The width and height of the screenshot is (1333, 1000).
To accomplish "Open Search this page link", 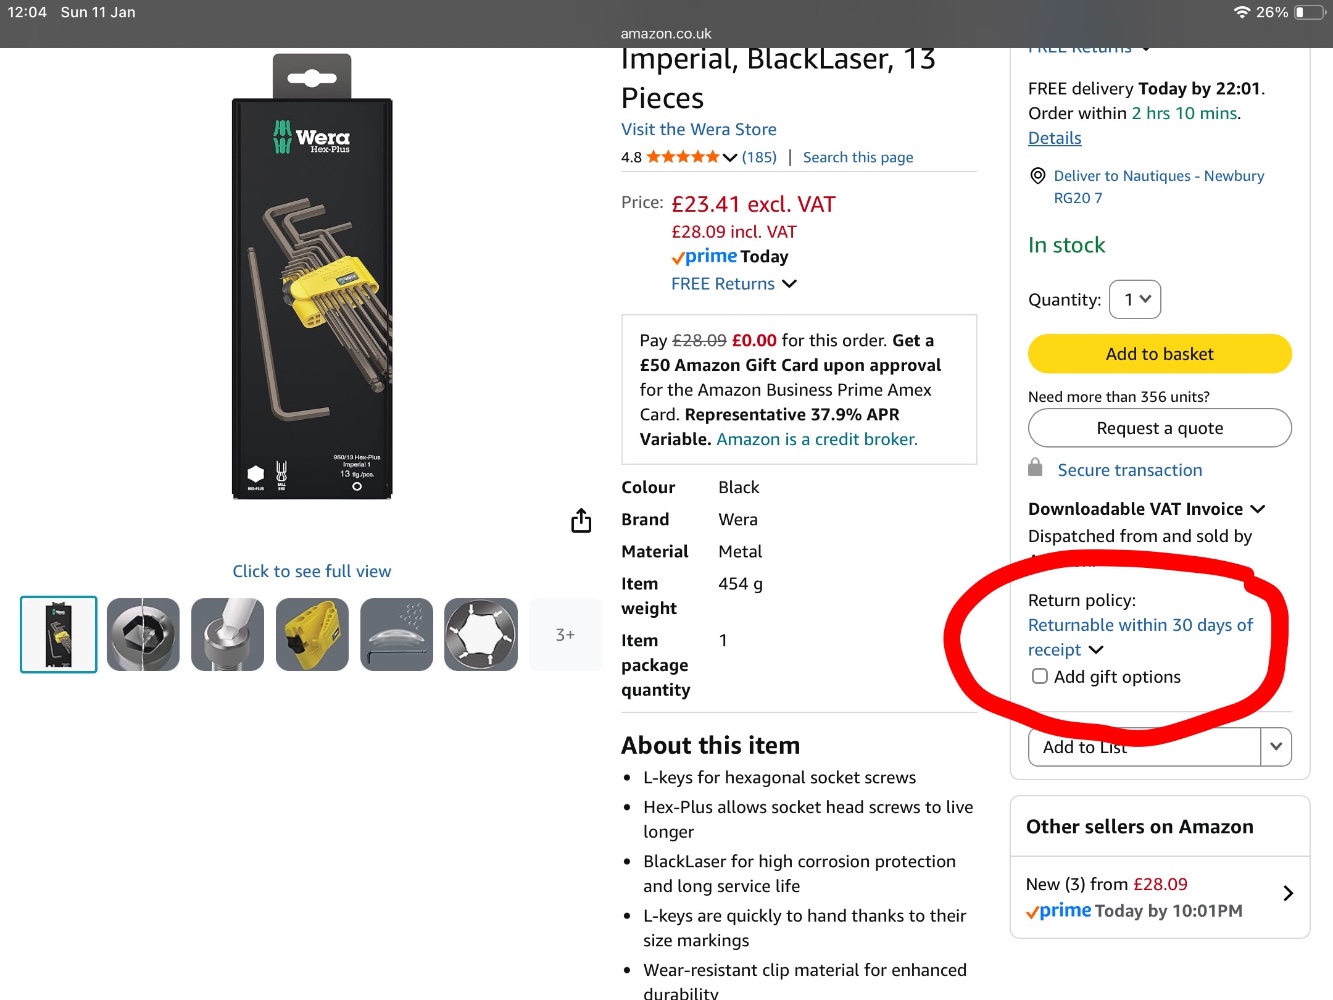I will [857, 157].
